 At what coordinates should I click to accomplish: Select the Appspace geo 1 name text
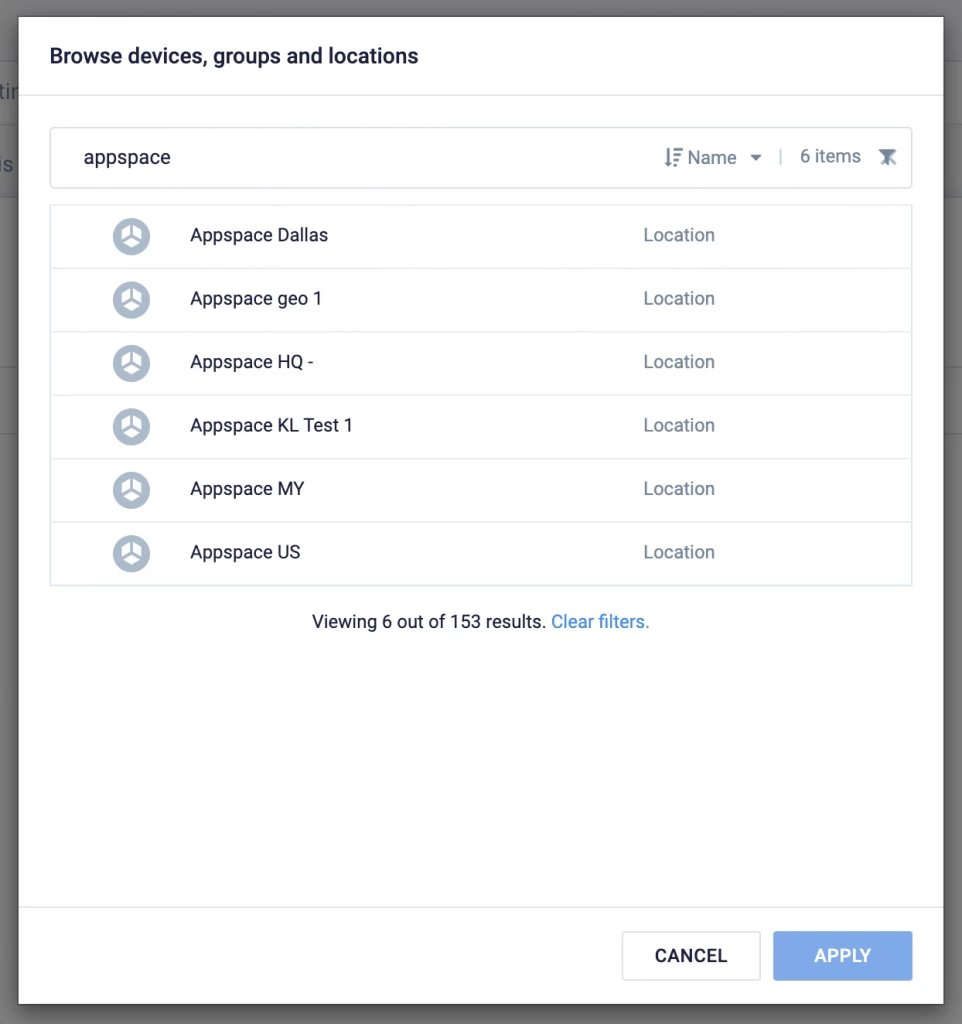point(256,298)
